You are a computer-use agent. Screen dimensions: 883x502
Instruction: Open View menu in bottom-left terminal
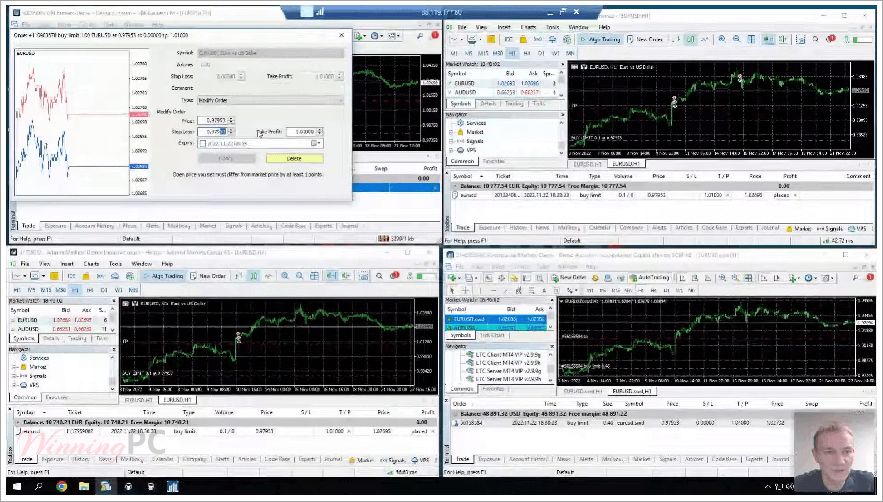pos(44,264)
